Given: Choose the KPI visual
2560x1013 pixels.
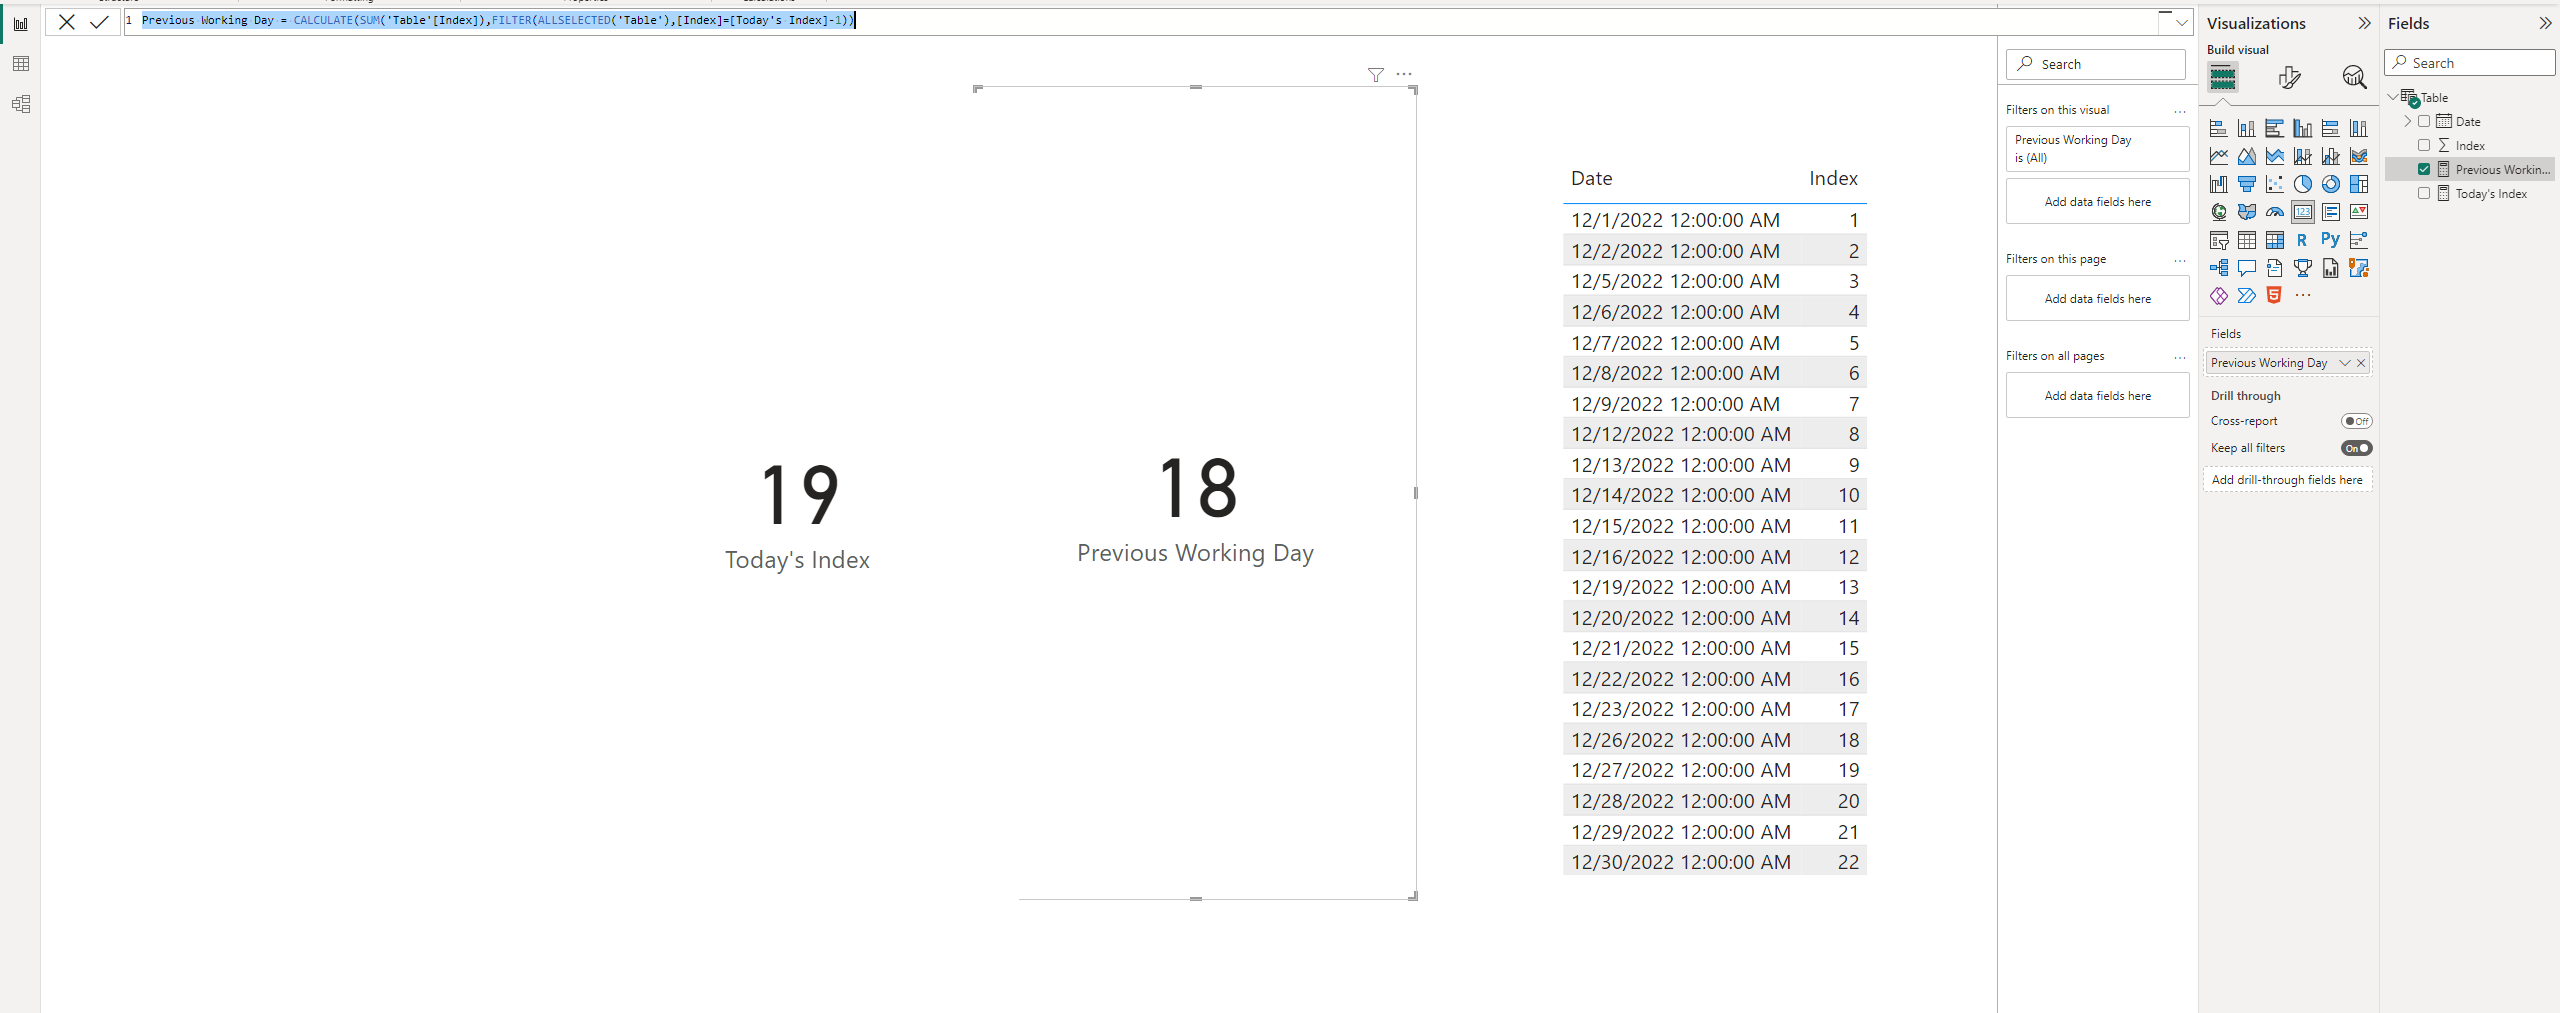Looking at the screenshot, I should (2359, 212).
